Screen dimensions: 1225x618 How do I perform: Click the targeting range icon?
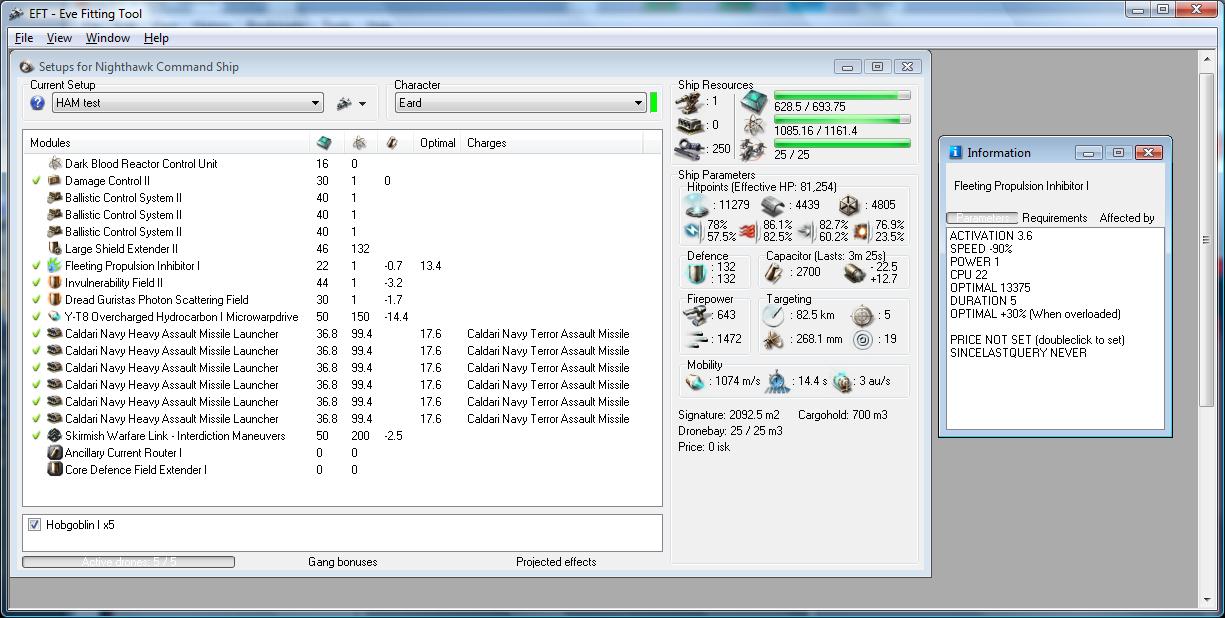774,316
